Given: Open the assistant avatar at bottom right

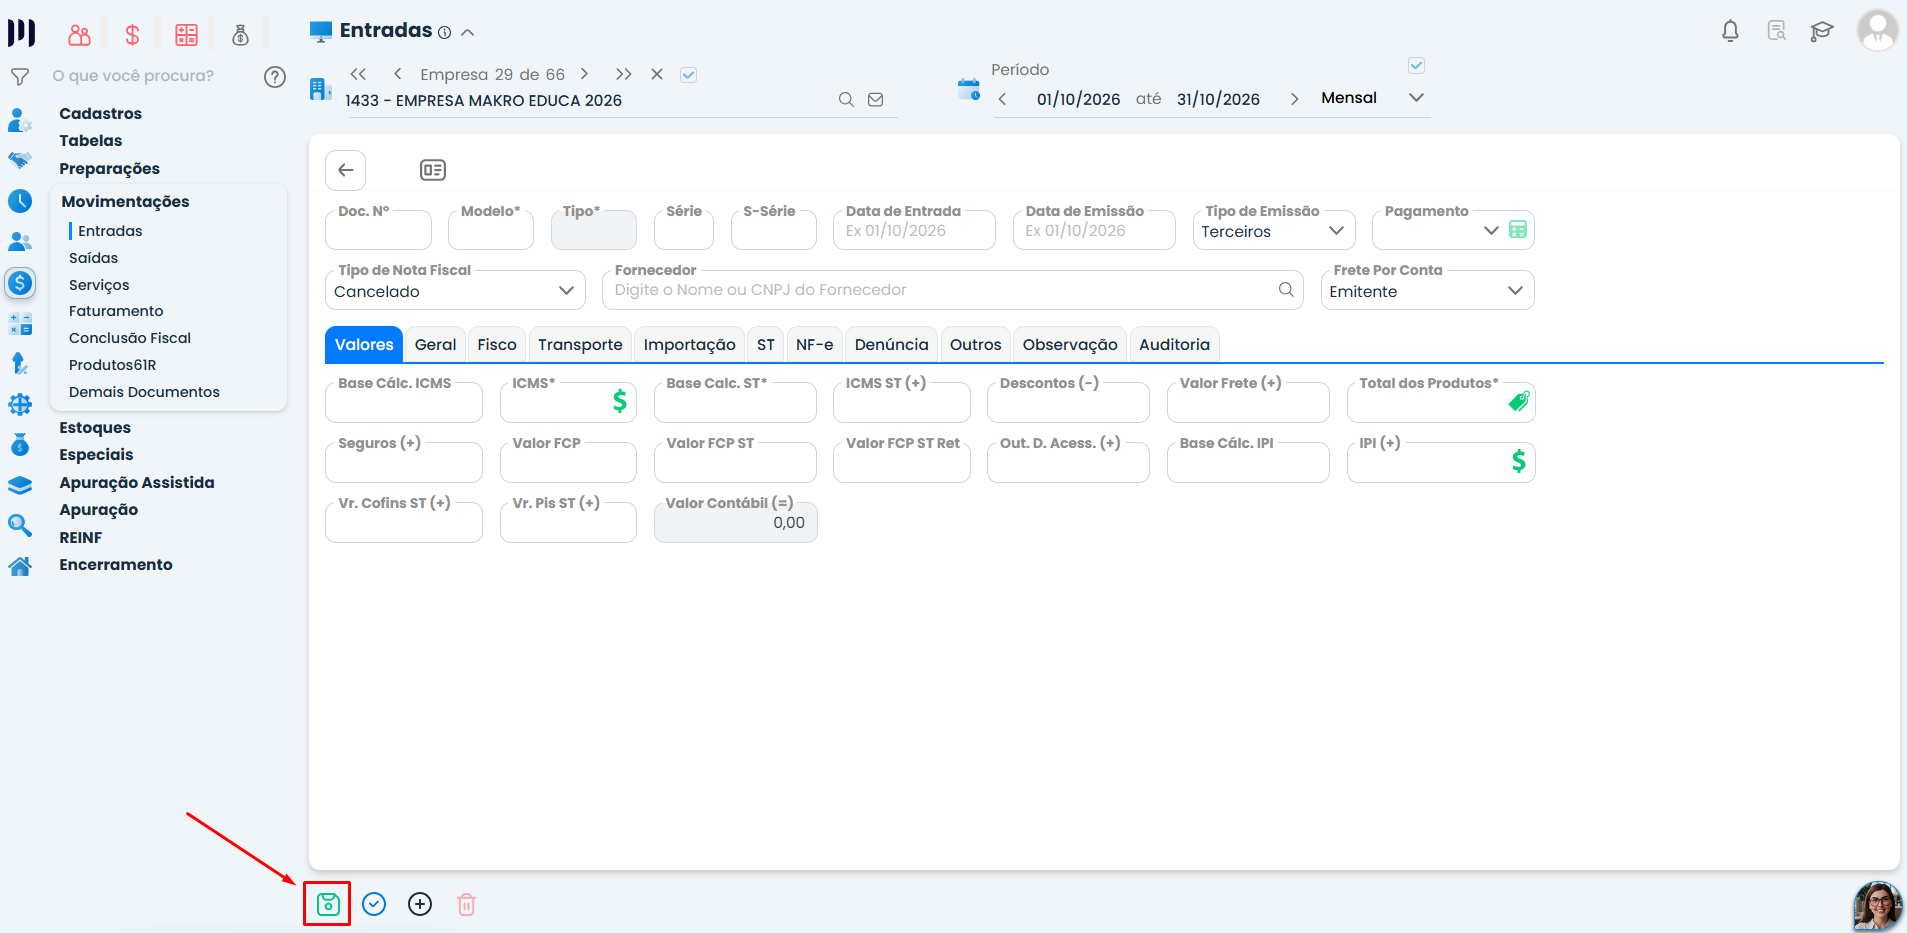Looking at the screenshot, I should tap(1877, 906).
